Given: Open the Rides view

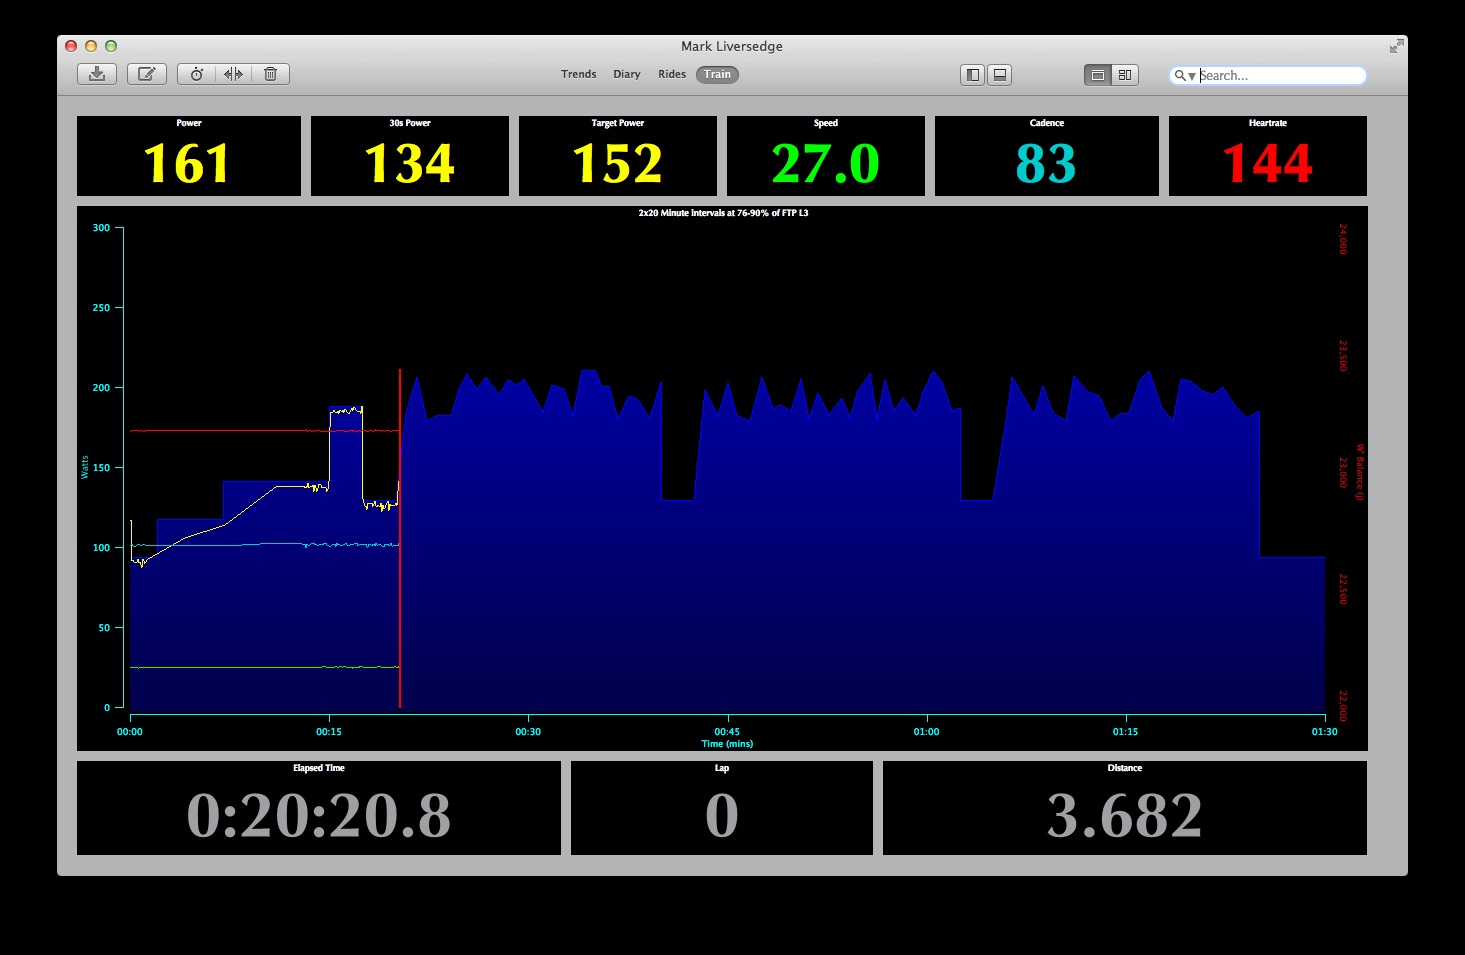Looking at the screenshot, I should click(x=672, y=74).
